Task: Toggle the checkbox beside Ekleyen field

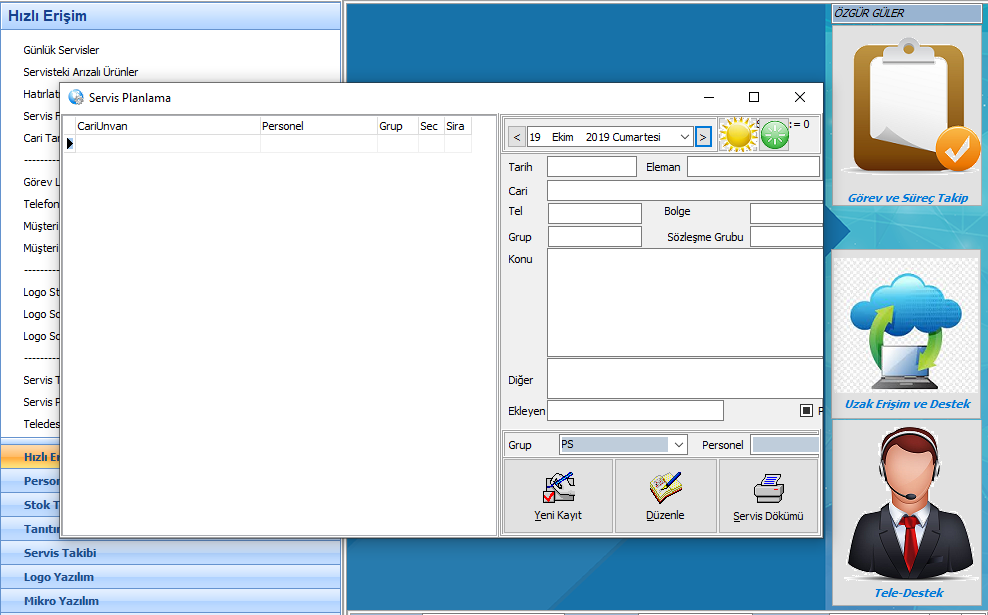Action: 806,410
